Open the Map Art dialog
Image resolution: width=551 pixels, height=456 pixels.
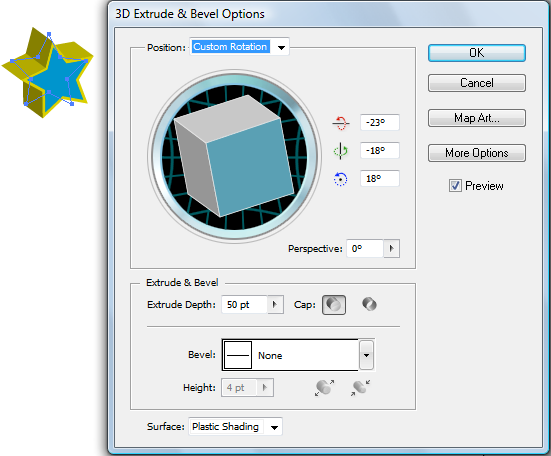click(x=477, y=118)
